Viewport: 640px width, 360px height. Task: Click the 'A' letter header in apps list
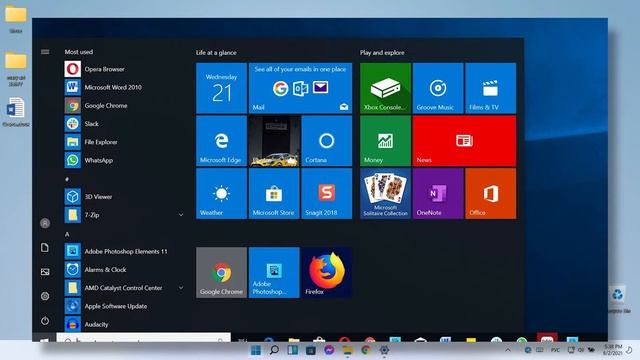(x=67, y=234)
